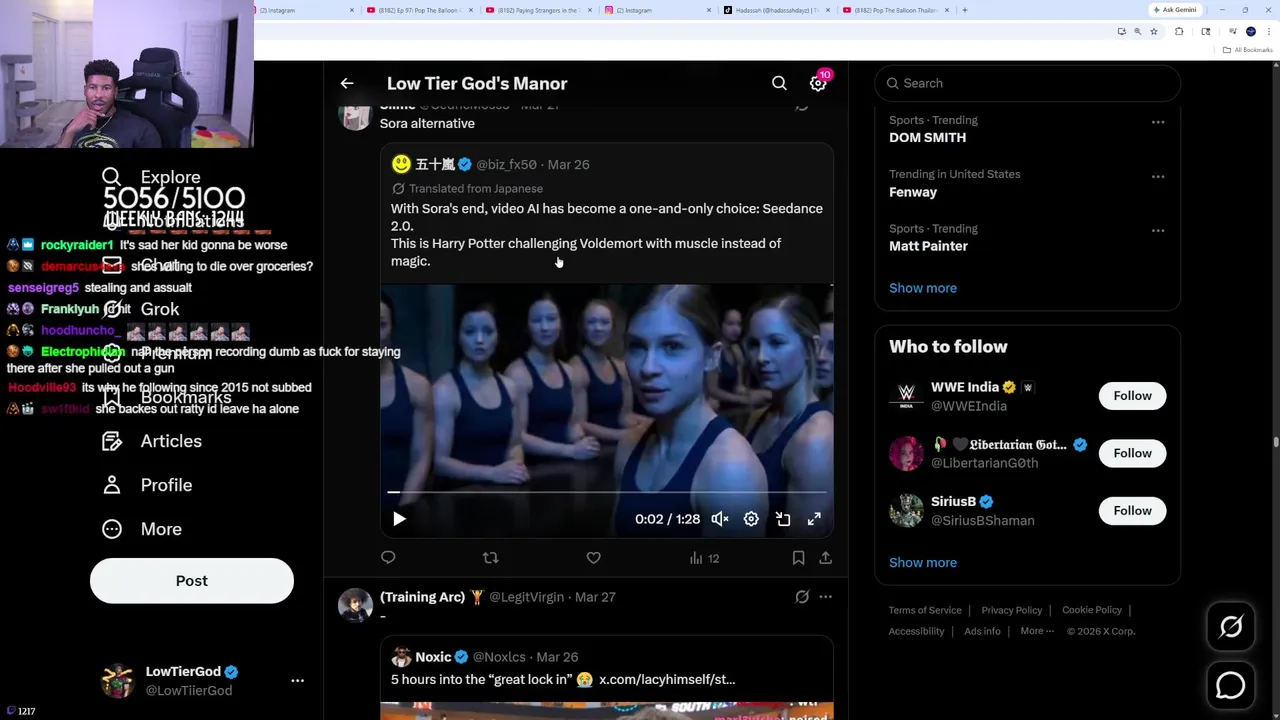This screenshot has width=1280, height=720.
Task: Like the Sora alternative post
Action: (593, 558)
